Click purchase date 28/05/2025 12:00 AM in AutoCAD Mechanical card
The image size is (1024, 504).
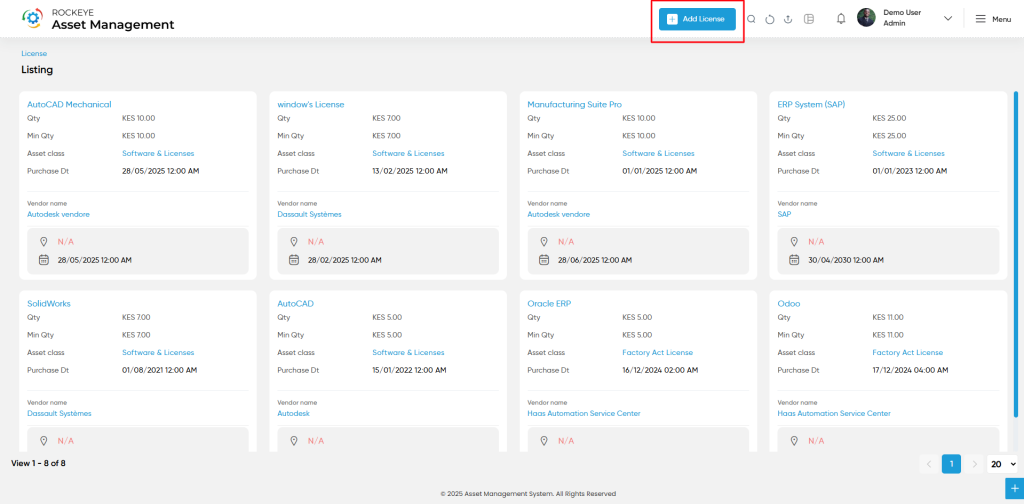(x=159, y=171)
